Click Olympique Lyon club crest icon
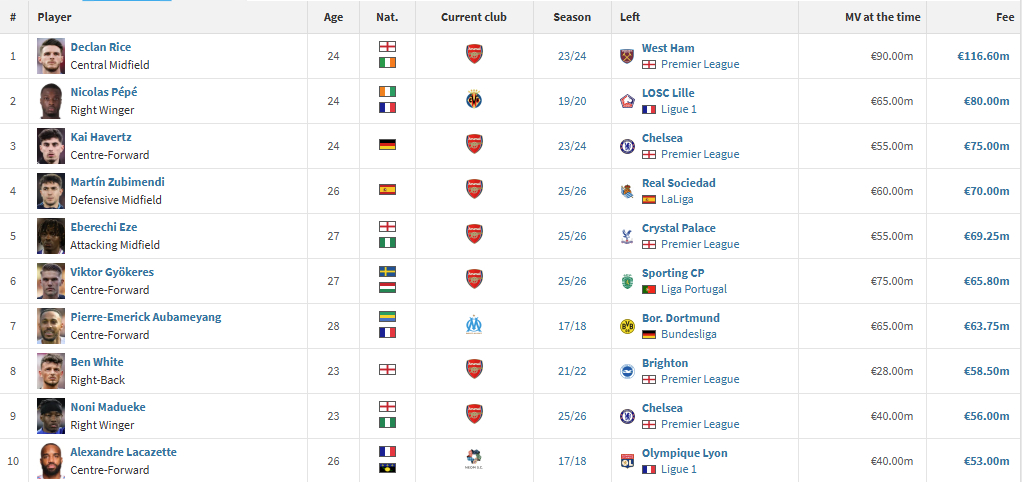This screenshot has height=482, width=1022. point(627,461)
